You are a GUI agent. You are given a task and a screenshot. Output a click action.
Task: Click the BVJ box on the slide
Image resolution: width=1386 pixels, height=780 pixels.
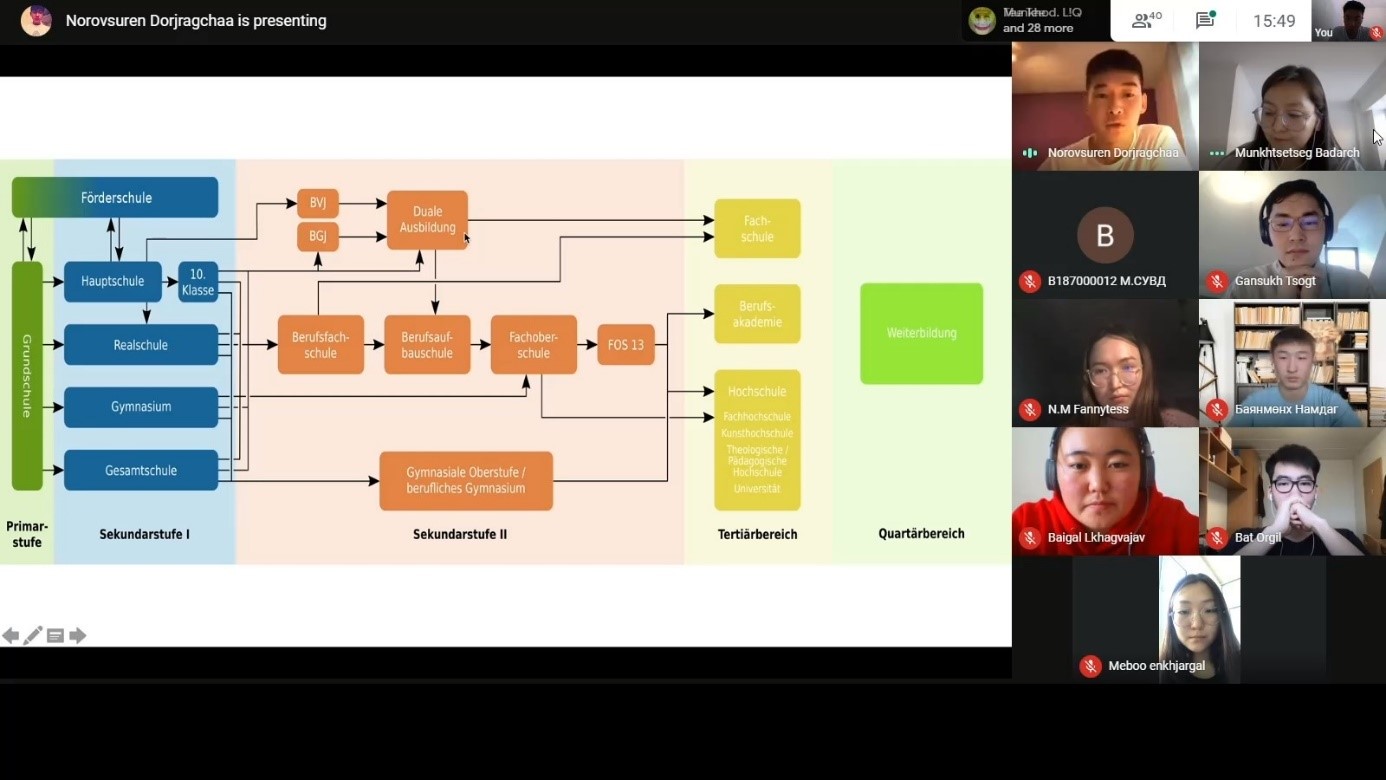click(x=318, y=203)
